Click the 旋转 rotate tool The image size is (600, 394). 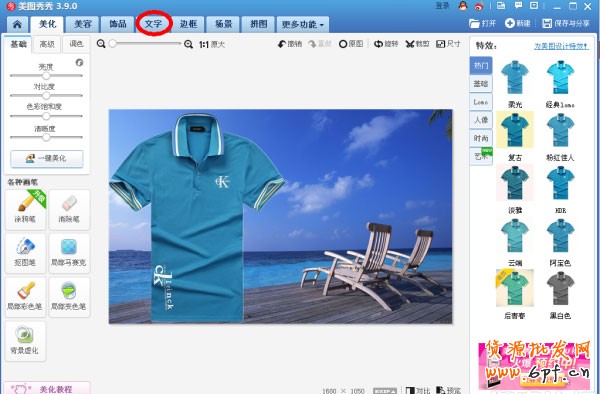(386, 44)
